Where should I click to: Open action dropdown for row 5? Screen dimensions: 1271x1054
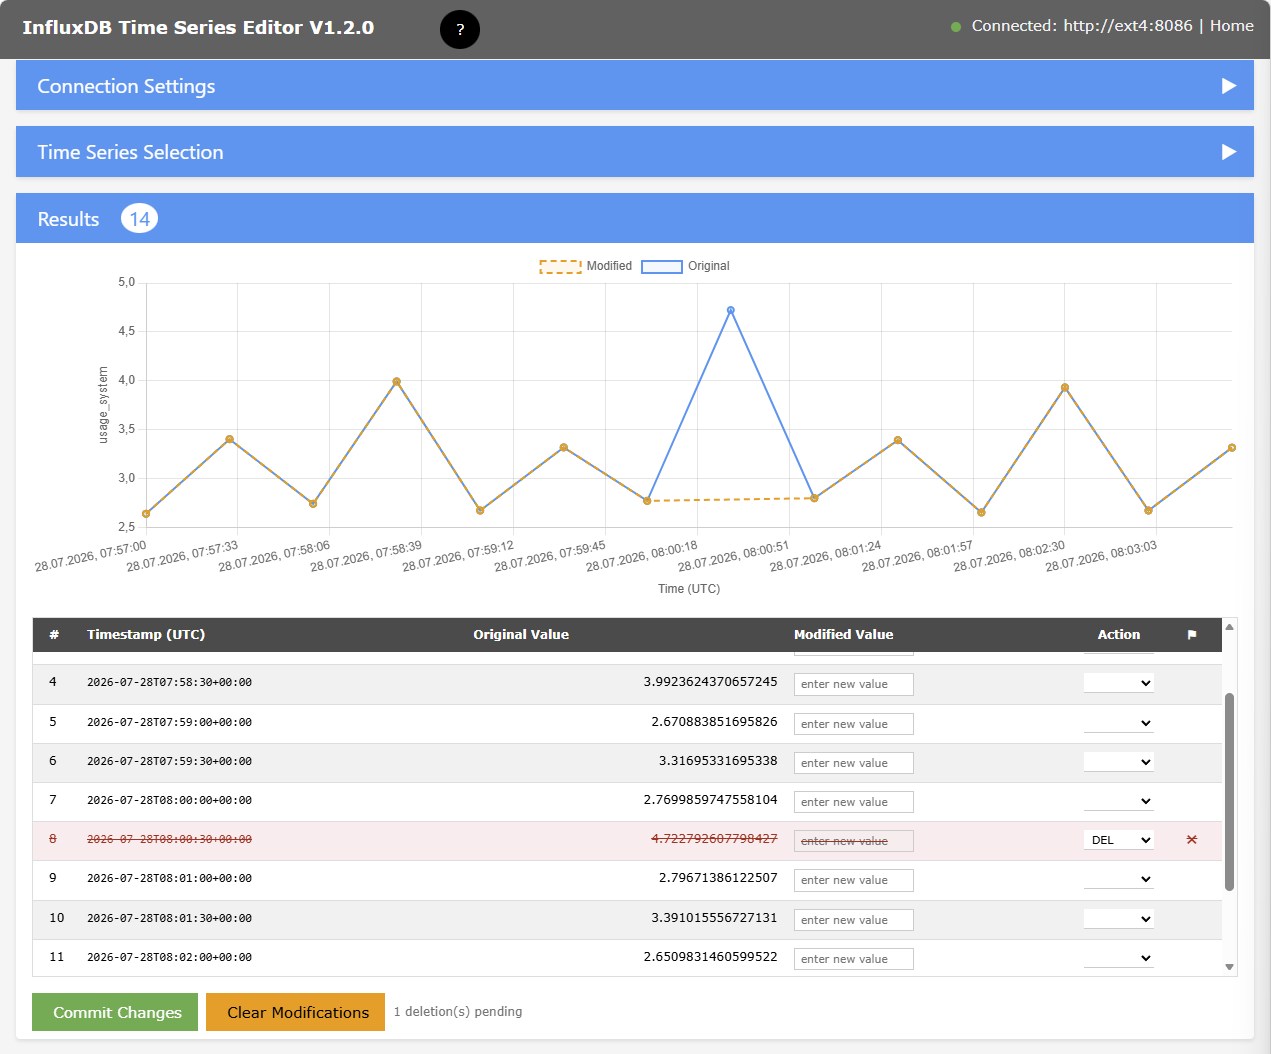click(1119, 723)
